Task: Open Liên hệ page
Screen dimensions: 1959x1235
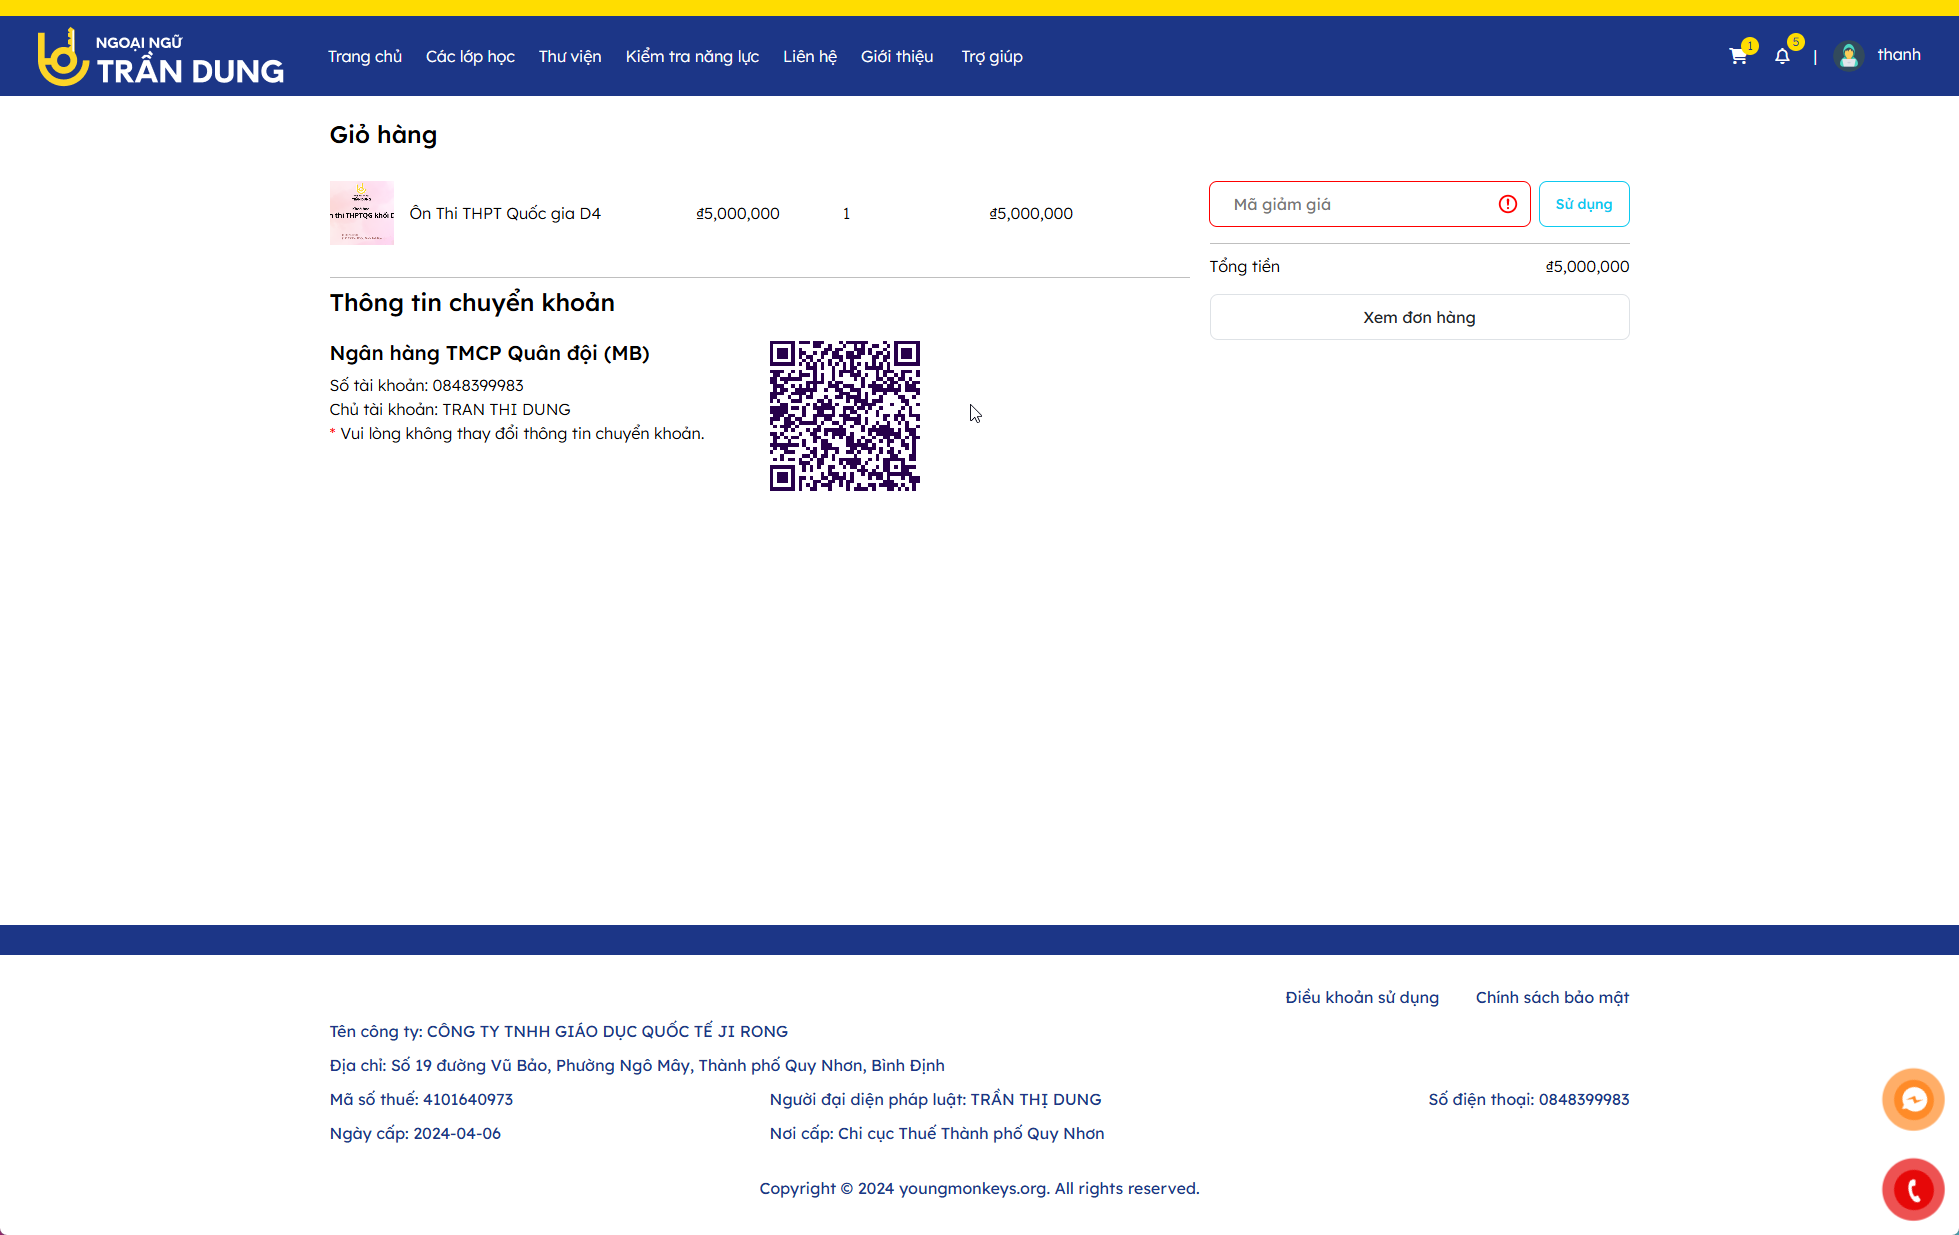Action: 810,56
